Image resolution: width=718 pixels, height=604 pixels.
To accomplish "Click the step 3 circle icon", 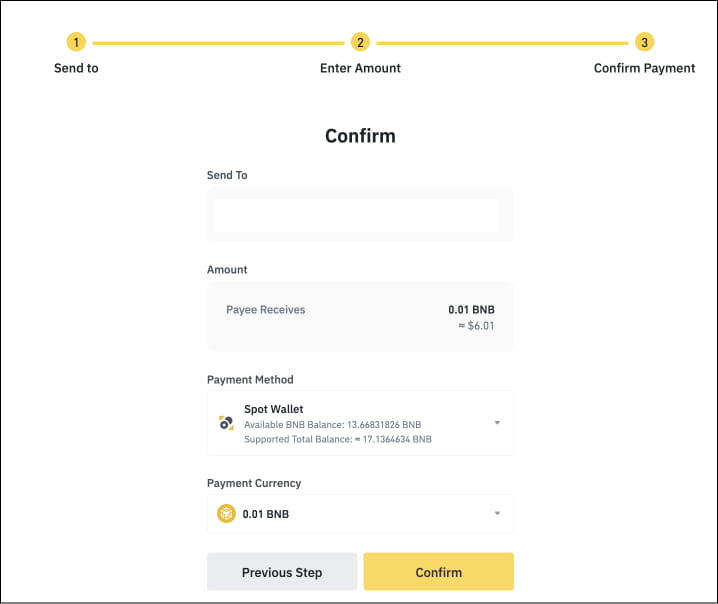I will tap(645, 42).
